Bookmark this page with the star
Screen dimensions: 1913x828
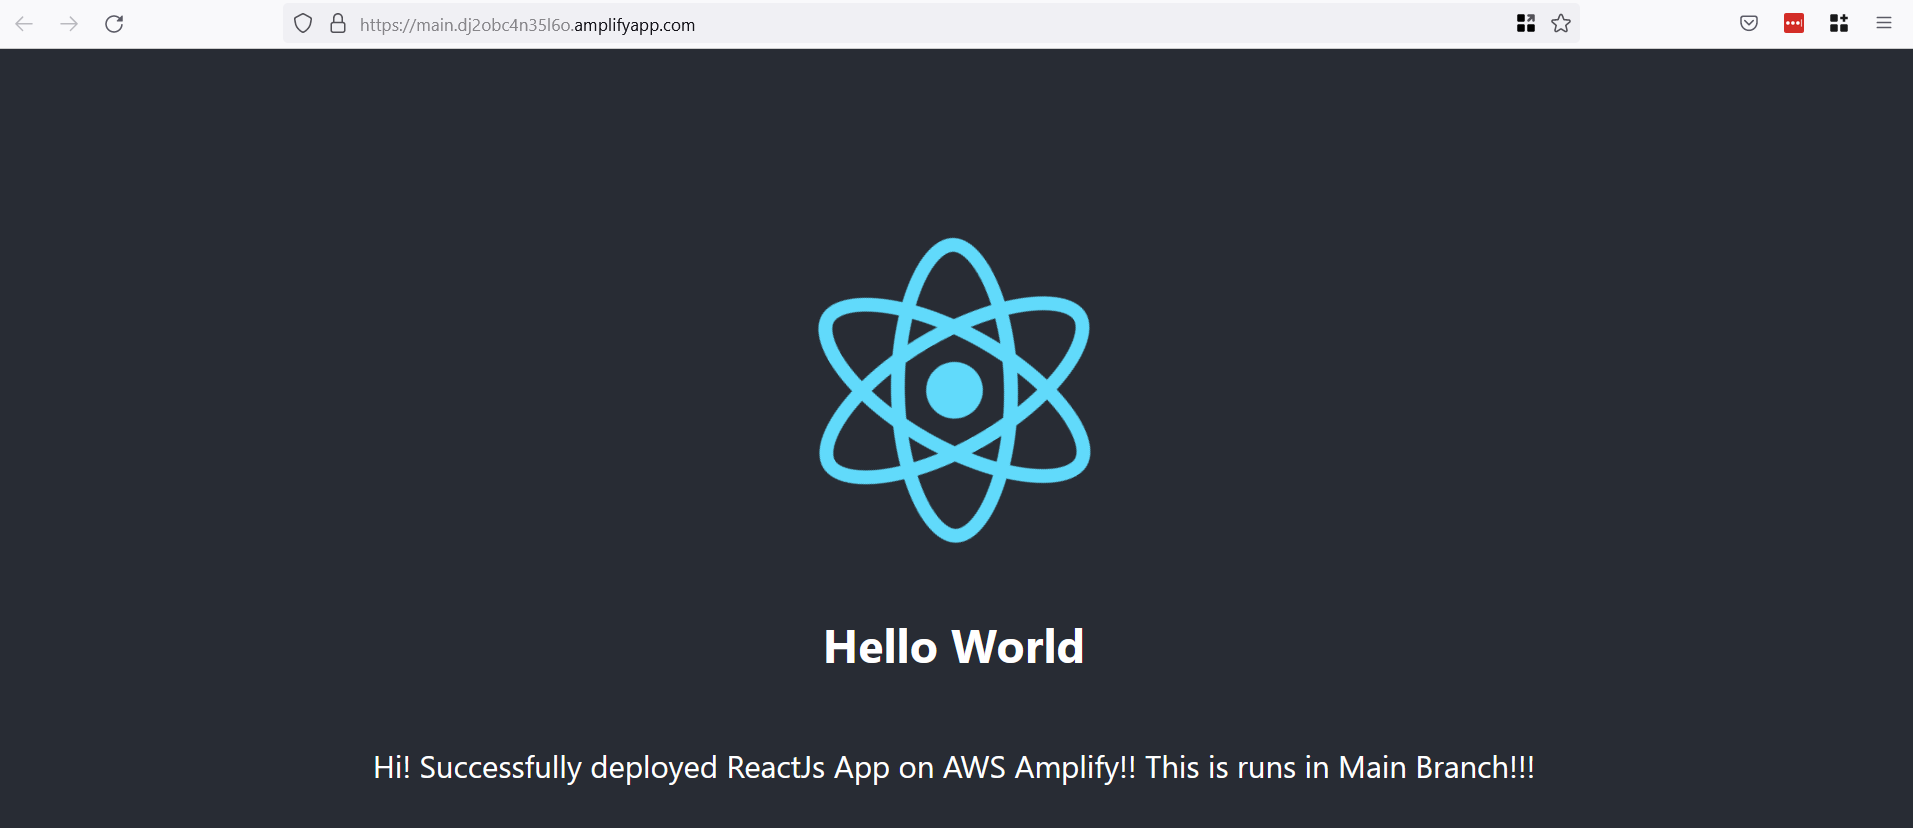click(1561, 24)
